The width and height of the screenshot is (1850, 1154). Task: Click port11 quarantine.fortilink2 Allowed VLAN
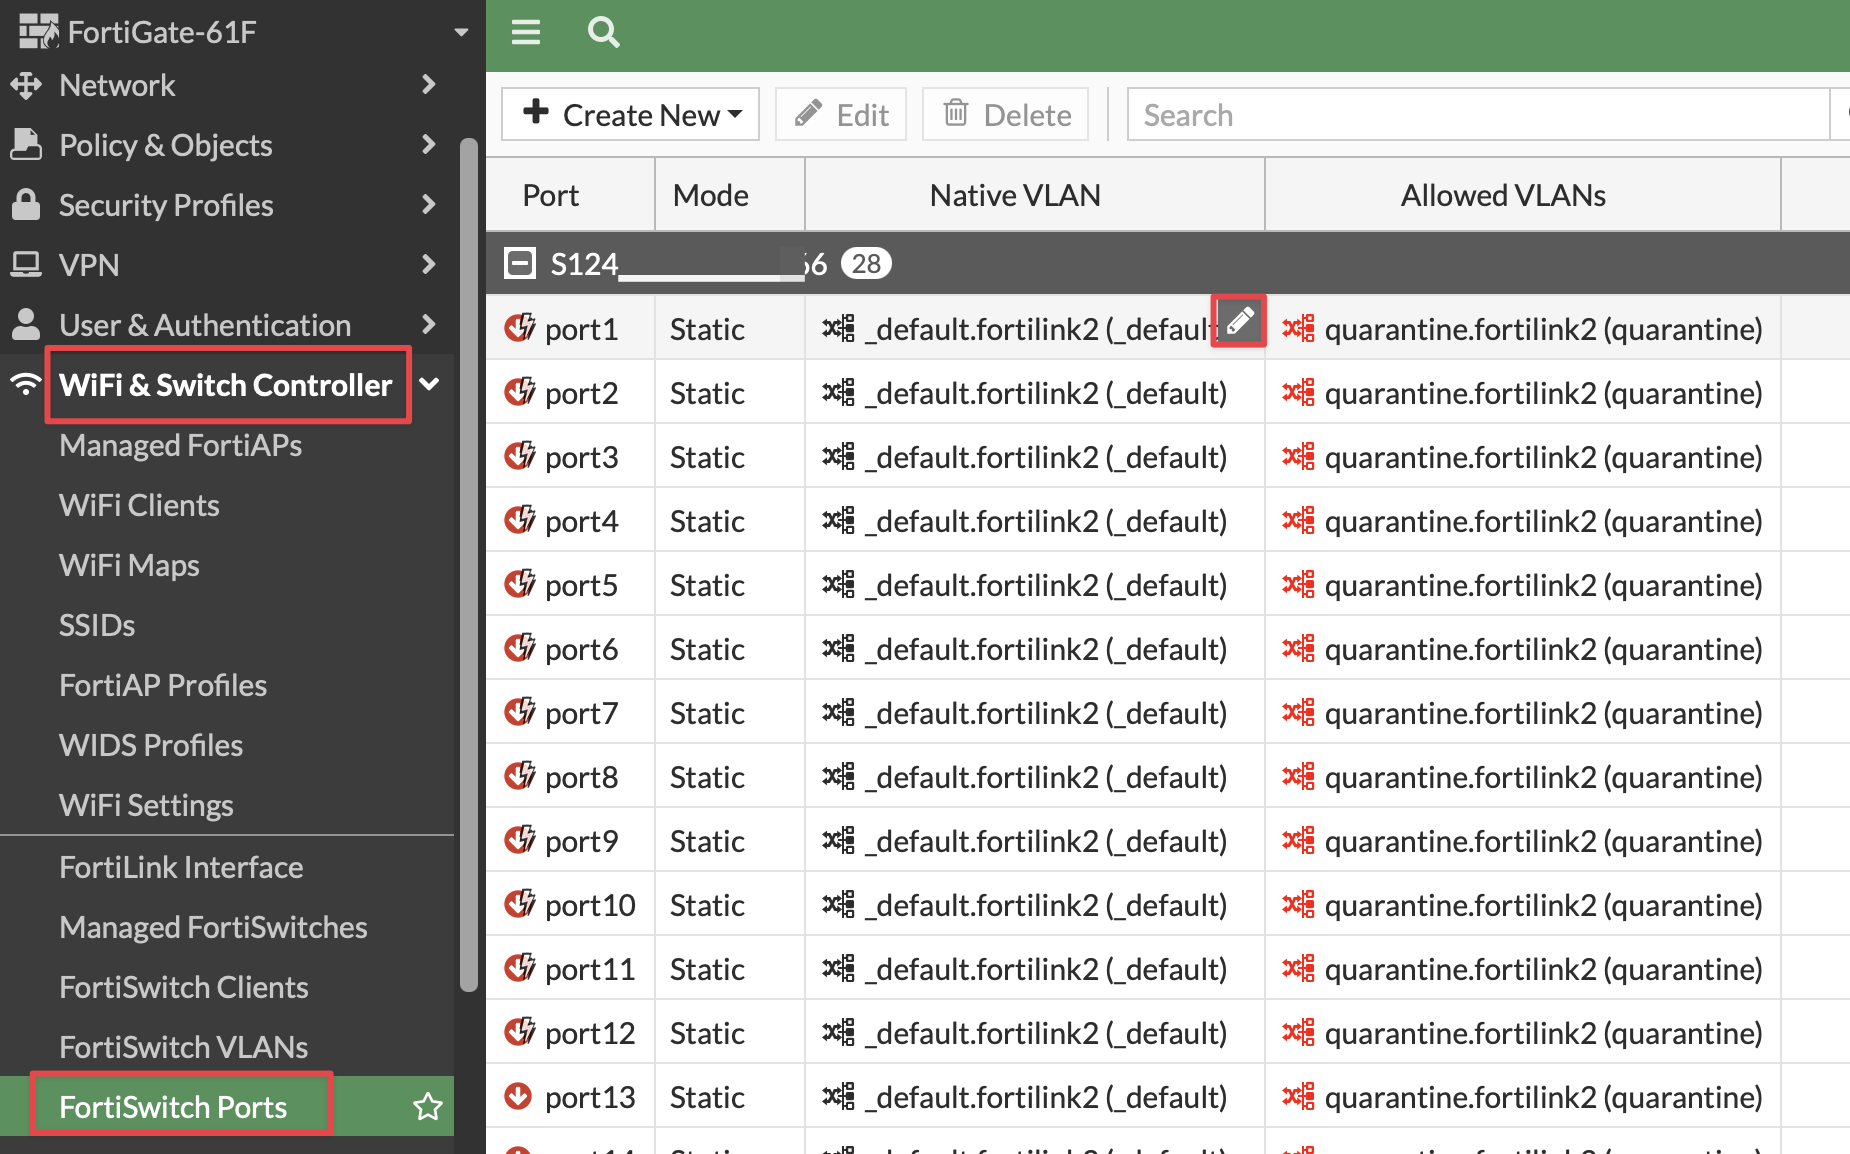[1543, 969]
